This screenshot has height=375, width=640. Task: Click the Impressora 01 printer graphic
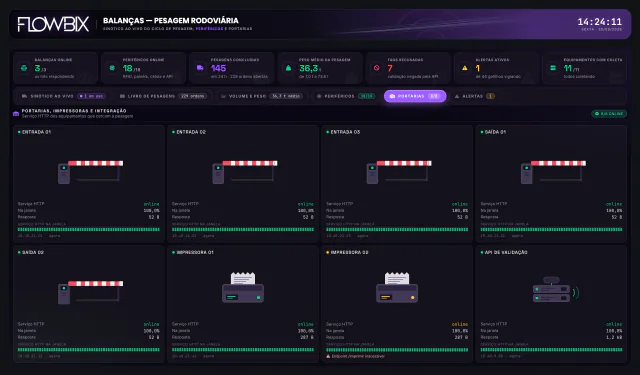pyautogui.click(x=243, y=288)
